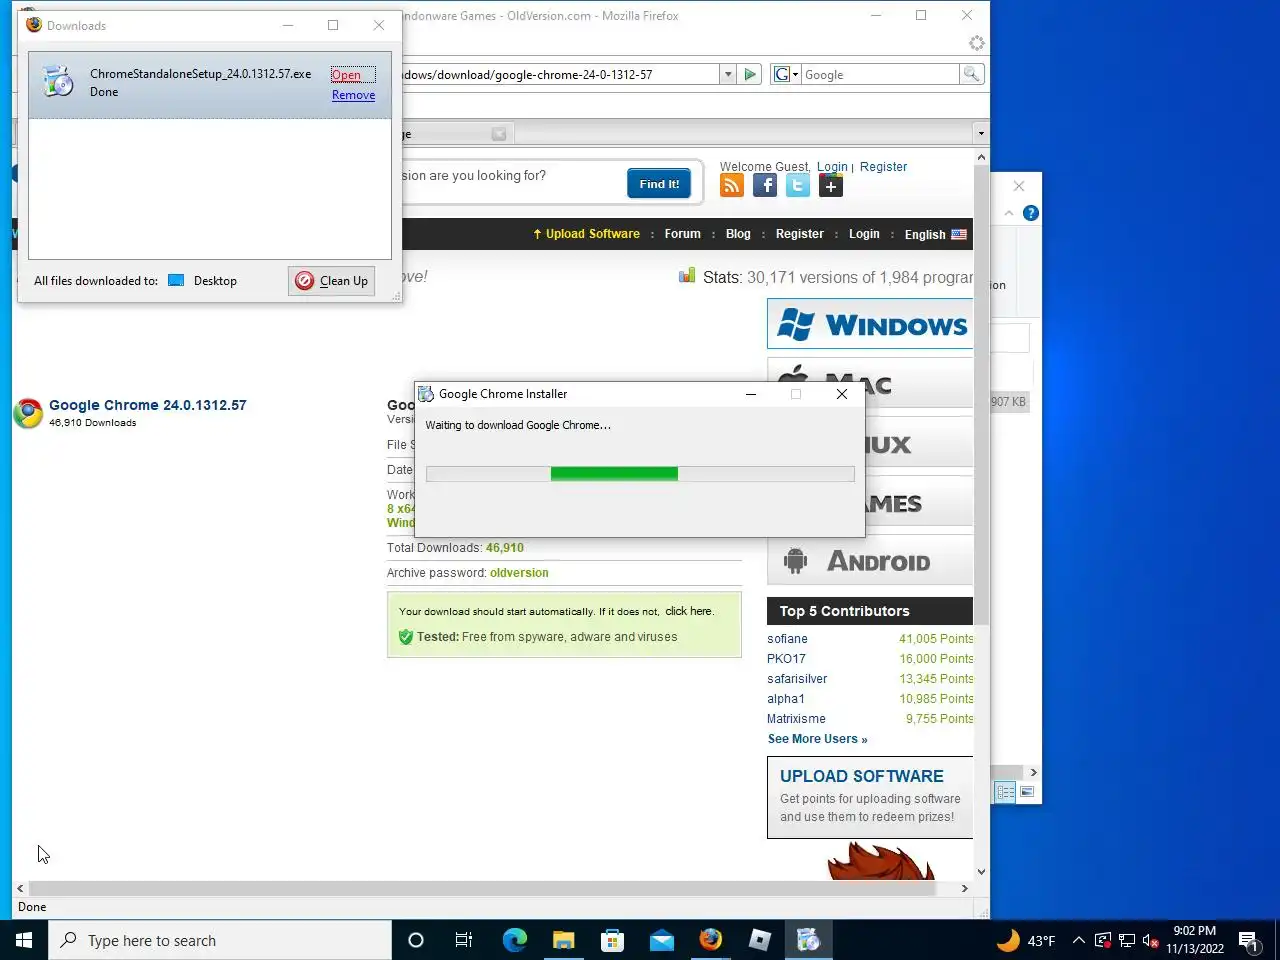
Task: Click the vertical scrollbar down arrow in Firefox
Action: (981, 872)
